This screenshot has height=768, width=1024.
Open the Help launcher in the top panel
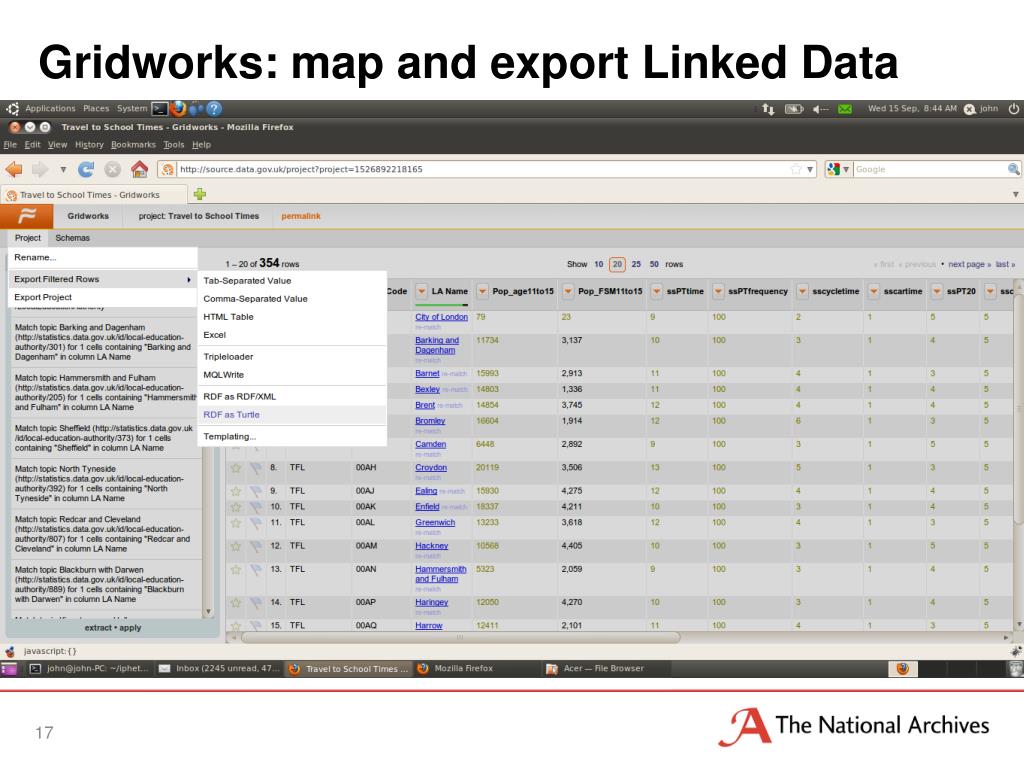[214, 108]
